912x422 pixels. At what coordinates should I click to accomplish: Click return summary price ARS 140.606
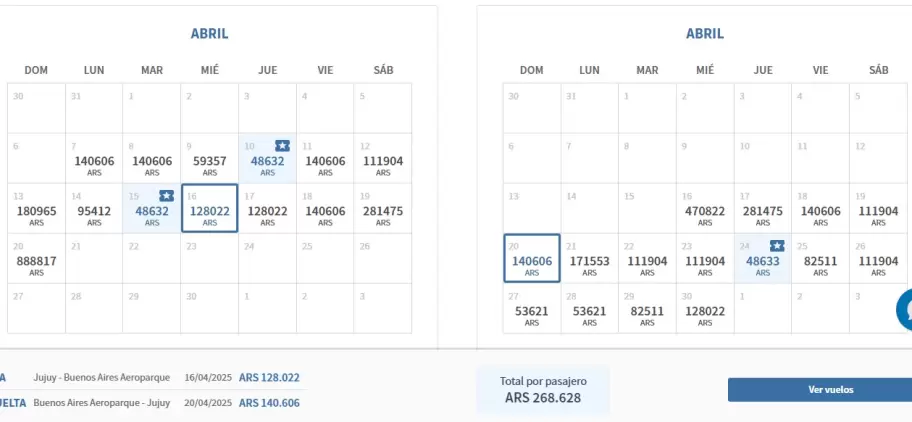point(269,403)
